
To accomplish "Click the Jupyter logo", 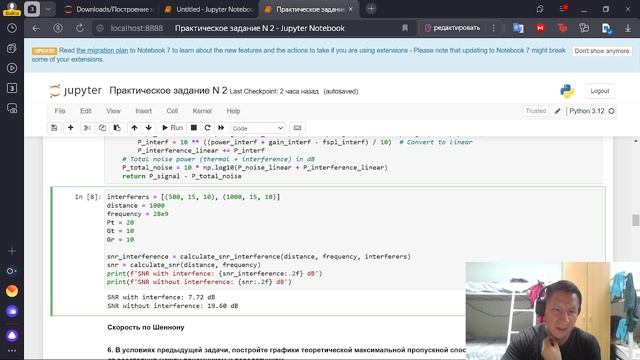I will [76, 91].
